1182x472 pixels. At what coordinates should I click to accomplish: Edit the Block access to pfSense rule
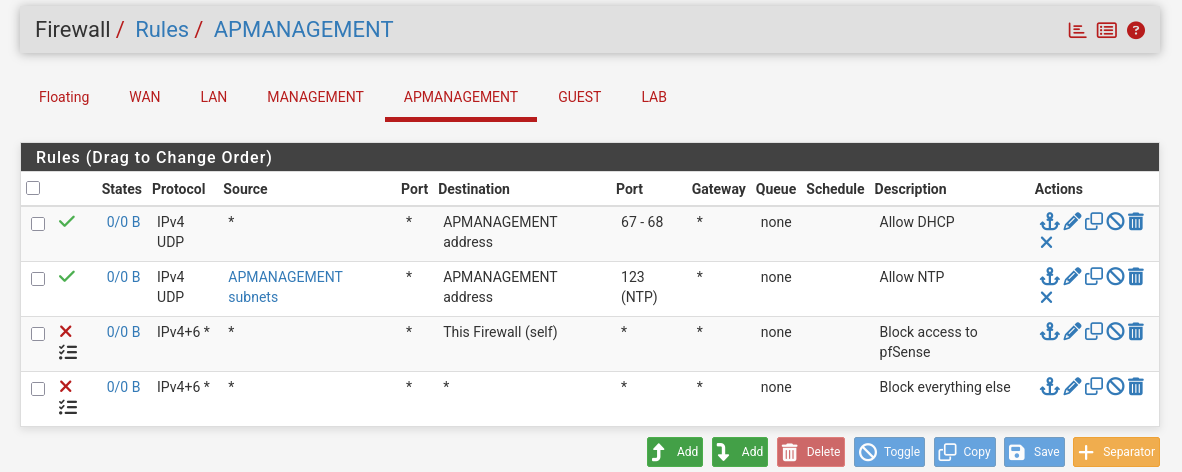(x=1072, y=332)
